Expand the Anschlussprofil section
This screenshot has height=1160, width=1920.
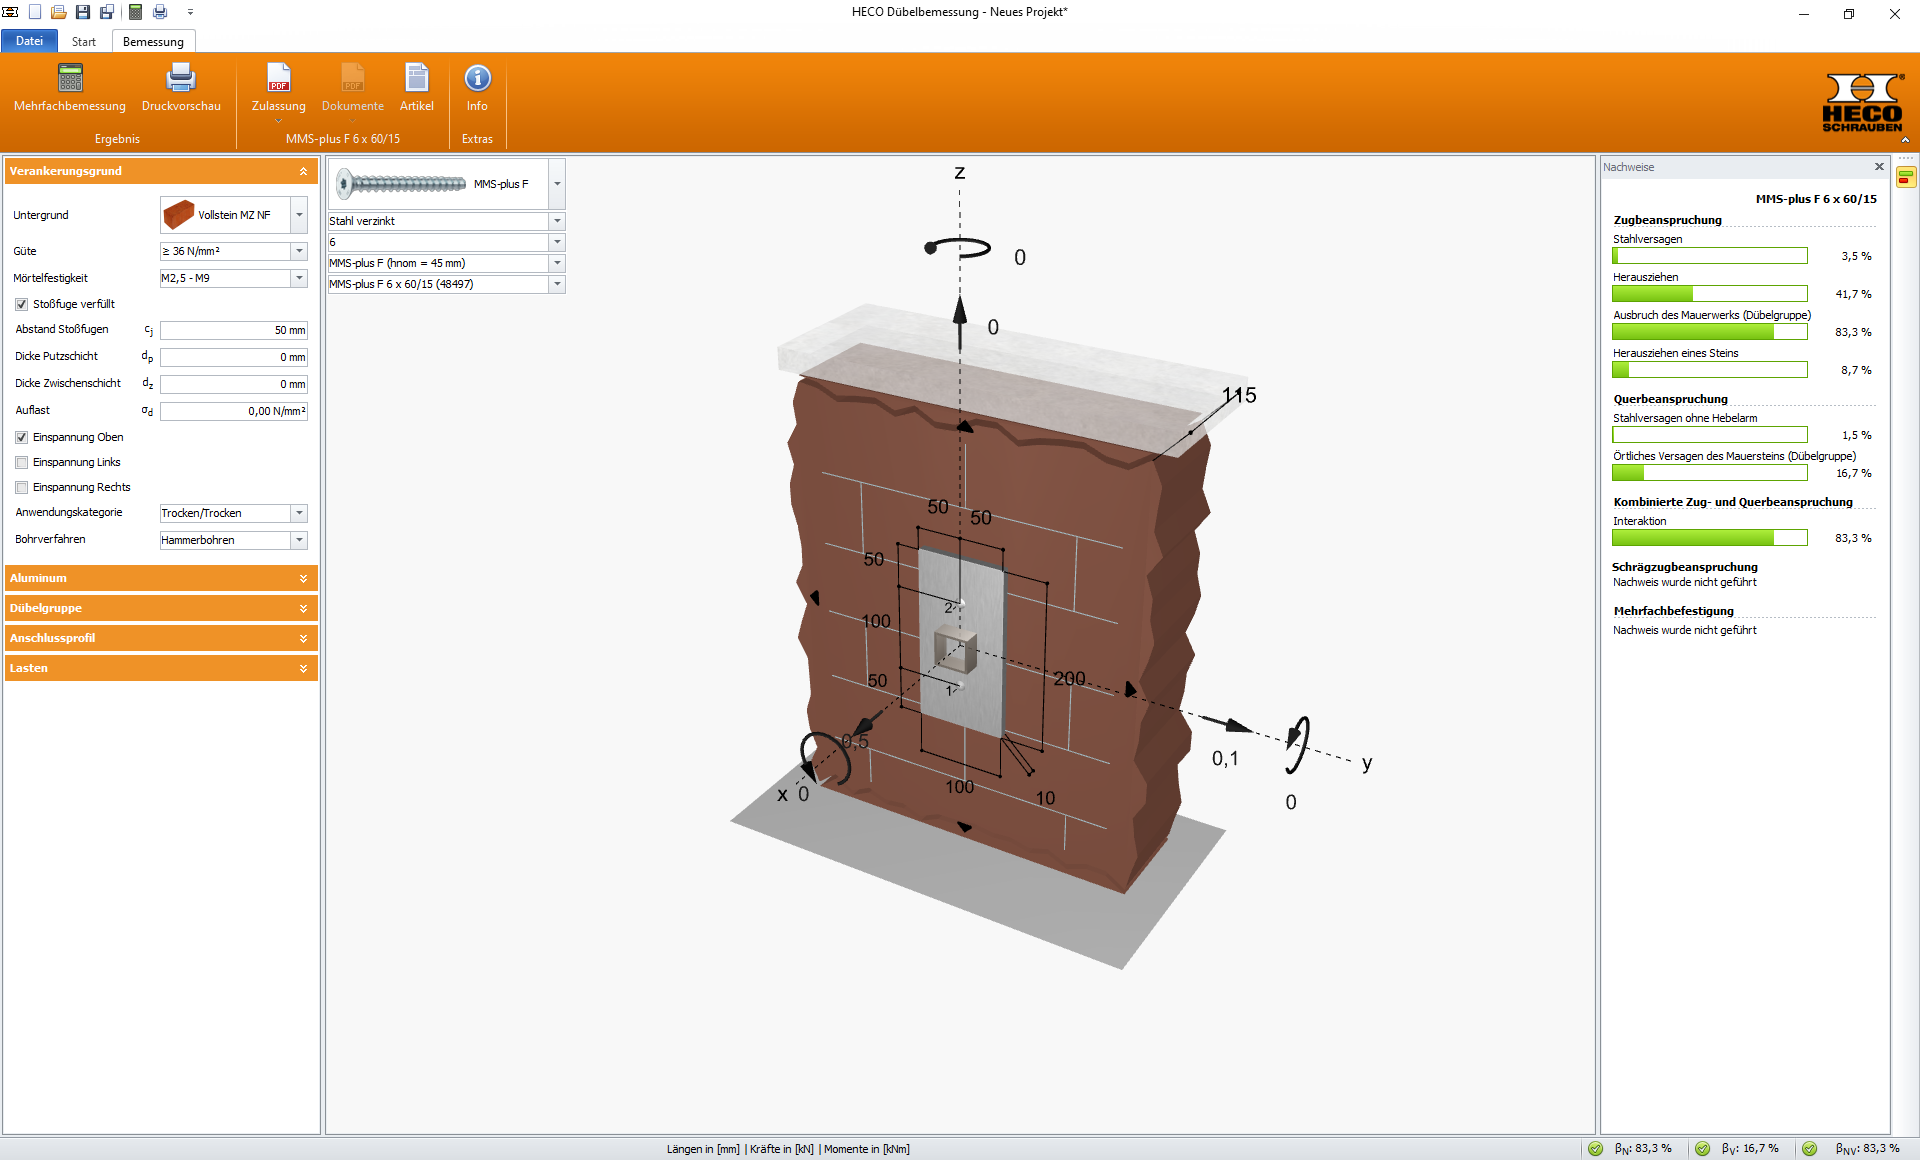(303, 638)
